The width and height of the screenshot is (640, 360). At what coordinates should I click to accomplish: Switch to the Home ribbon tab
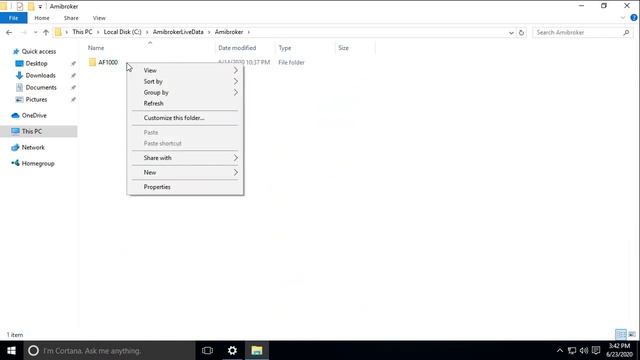[42, 18]
